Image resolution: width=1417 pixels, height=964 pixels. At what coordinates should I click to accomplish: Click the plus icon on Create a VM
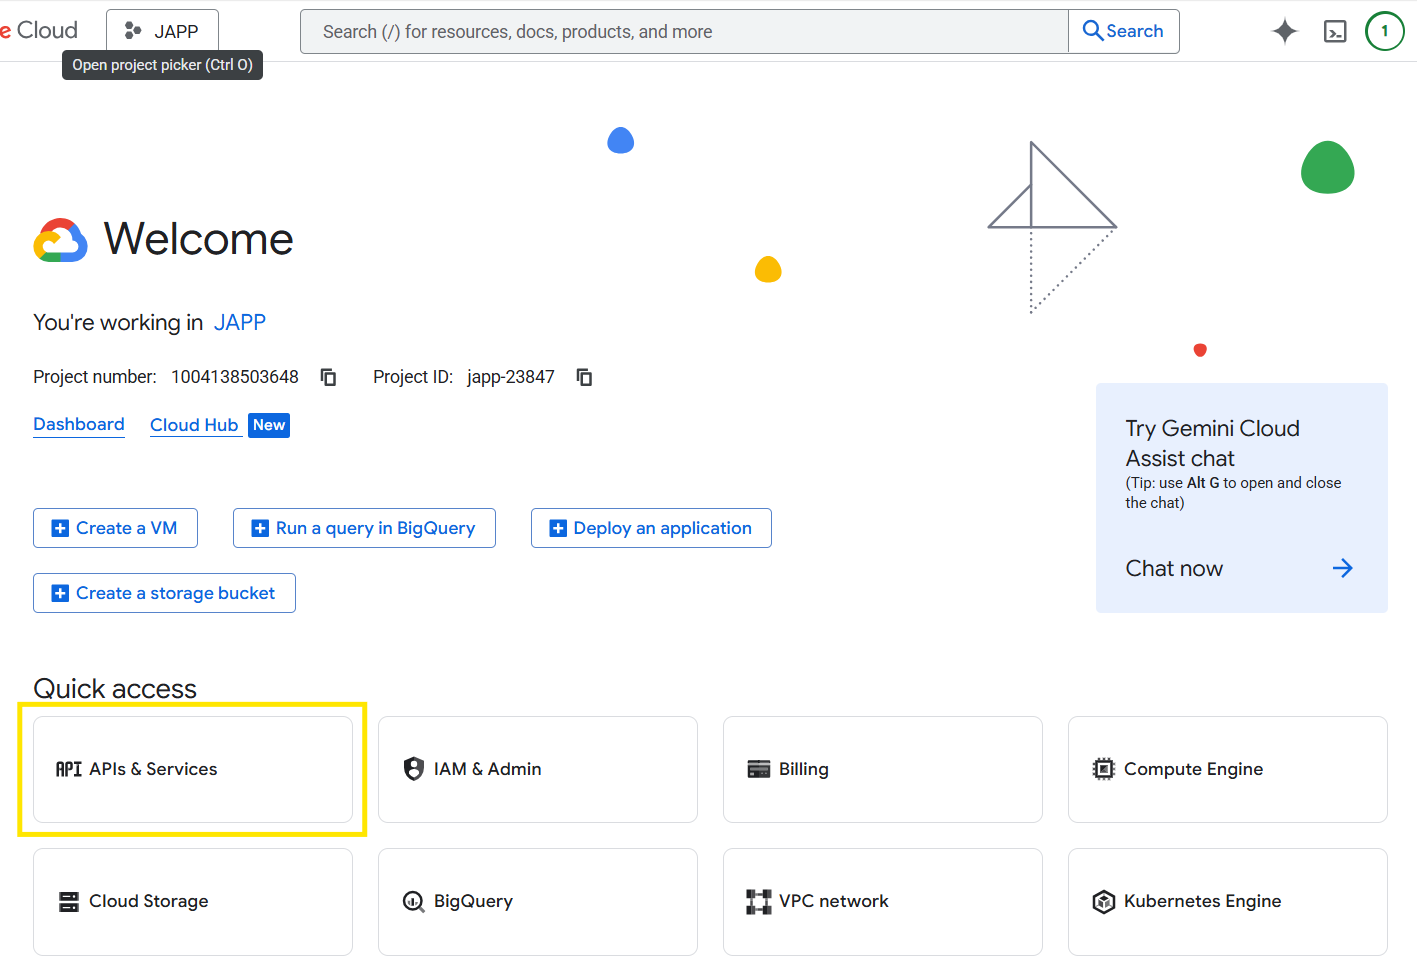(60, 528)
